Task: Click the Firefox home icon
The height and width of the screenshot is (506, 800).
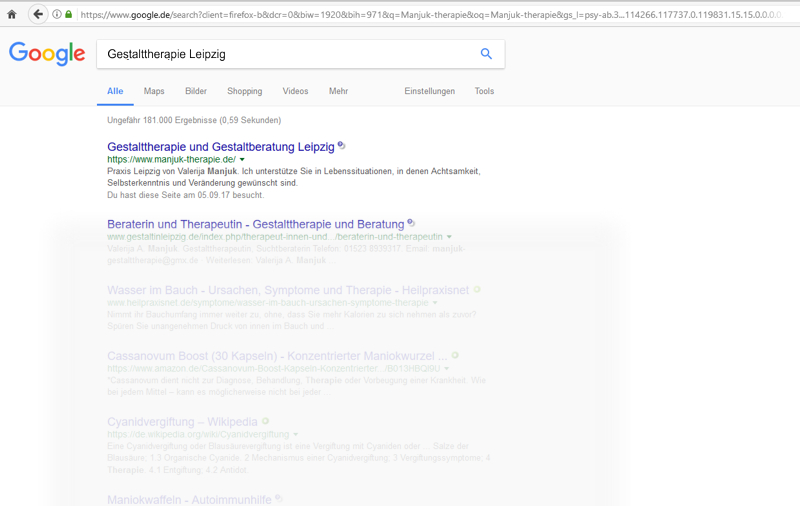Action: pyautogui.click(x=12, y=14)
